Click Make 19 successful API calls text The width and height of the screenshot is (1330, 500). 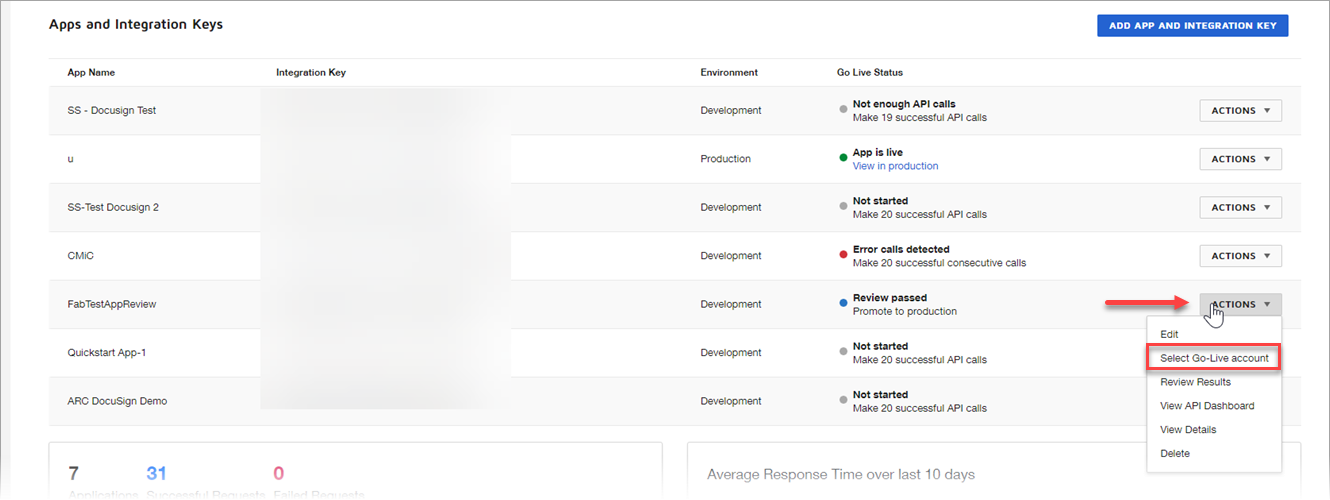pos(920,118)
